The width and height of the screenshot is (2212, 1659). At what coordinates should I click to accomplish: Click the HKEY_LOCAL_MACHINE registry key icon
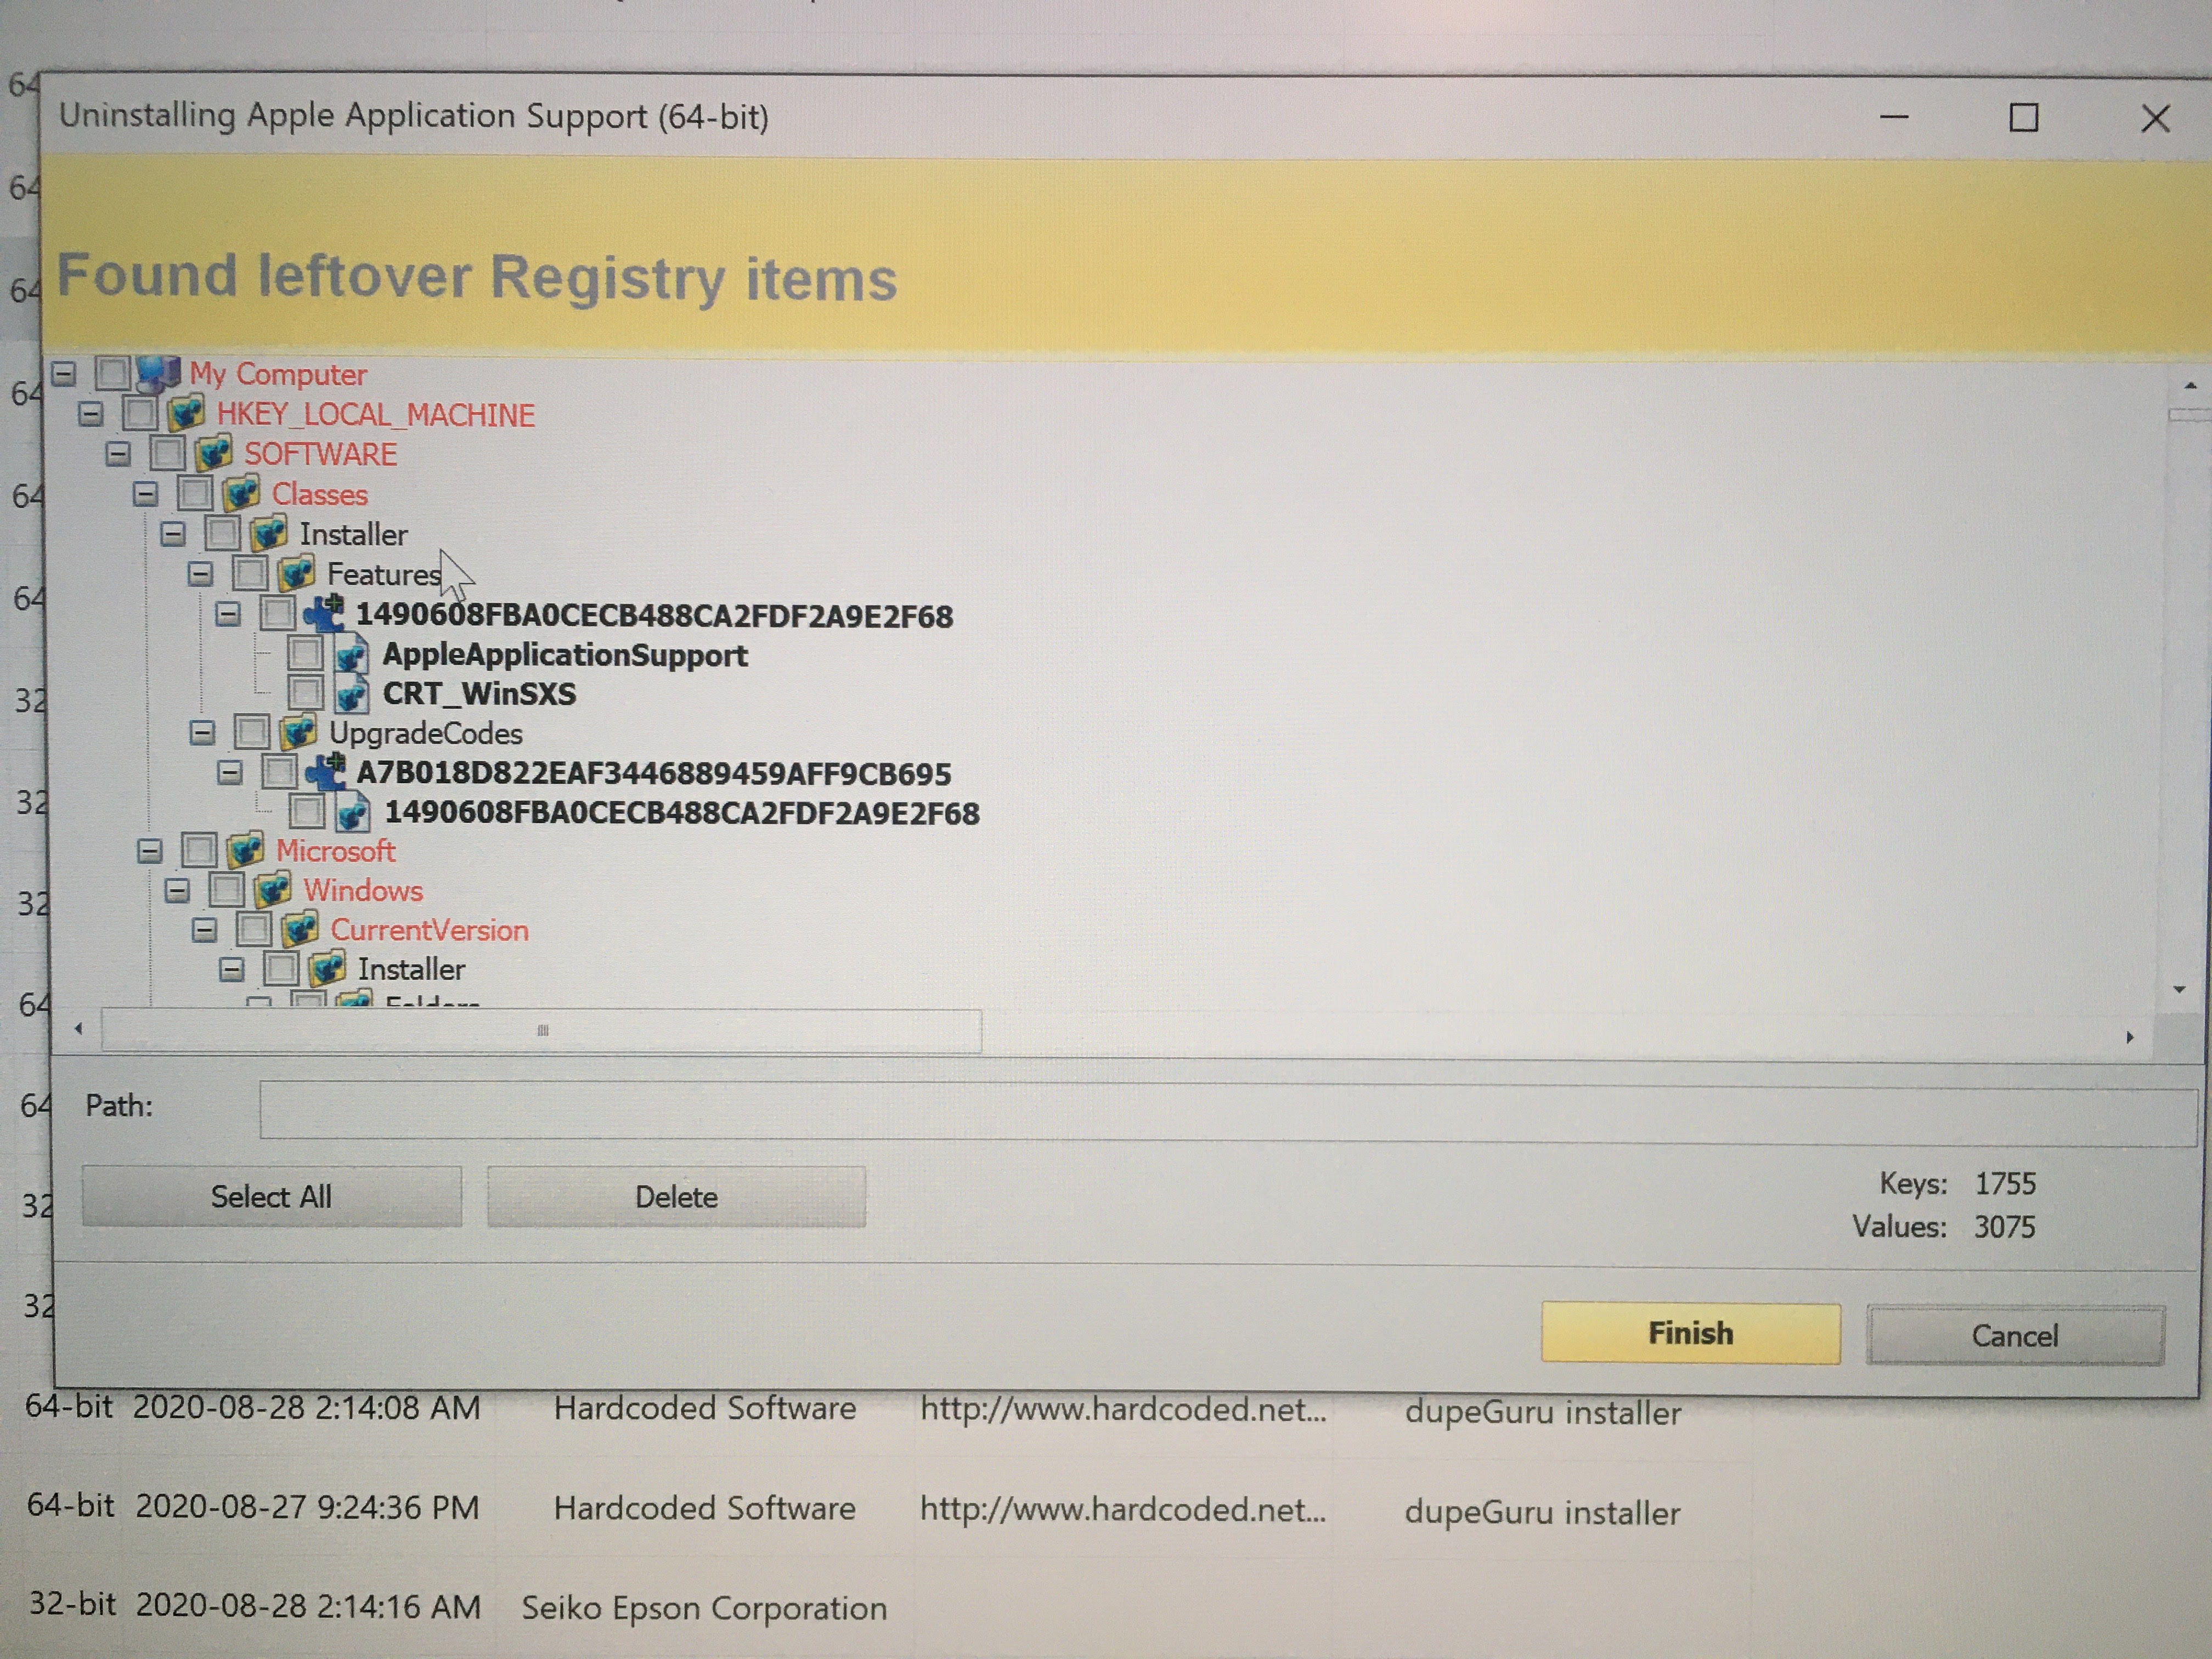coord(186,414)
